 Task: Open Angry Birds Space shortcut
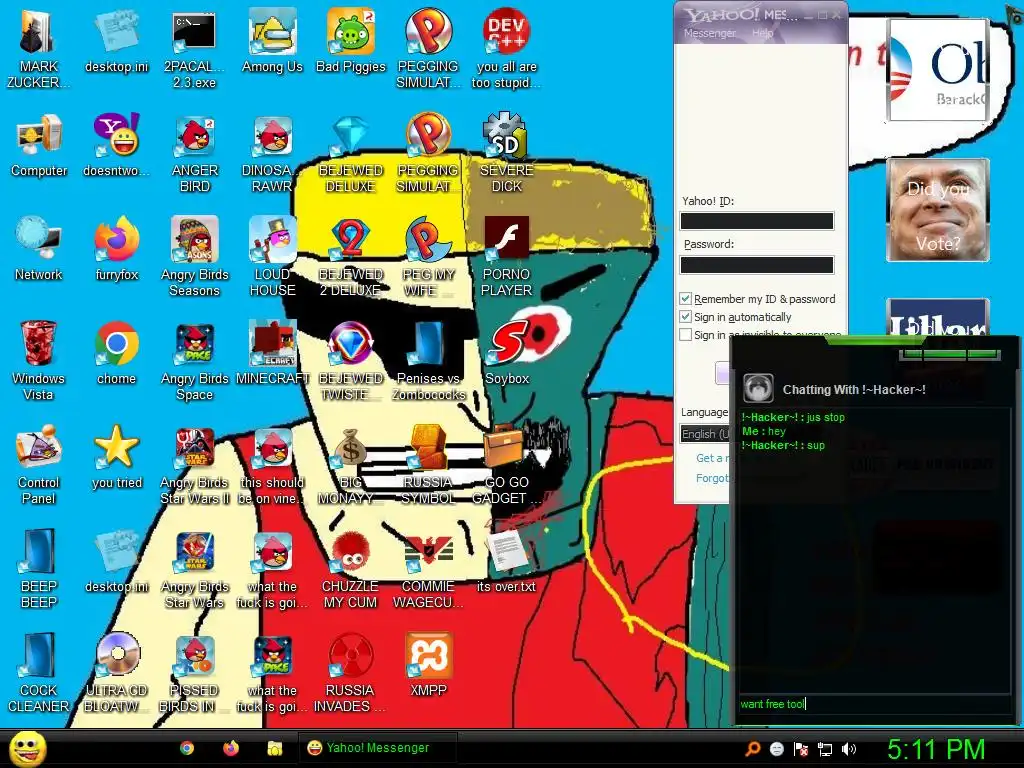[x=195, y=360]
